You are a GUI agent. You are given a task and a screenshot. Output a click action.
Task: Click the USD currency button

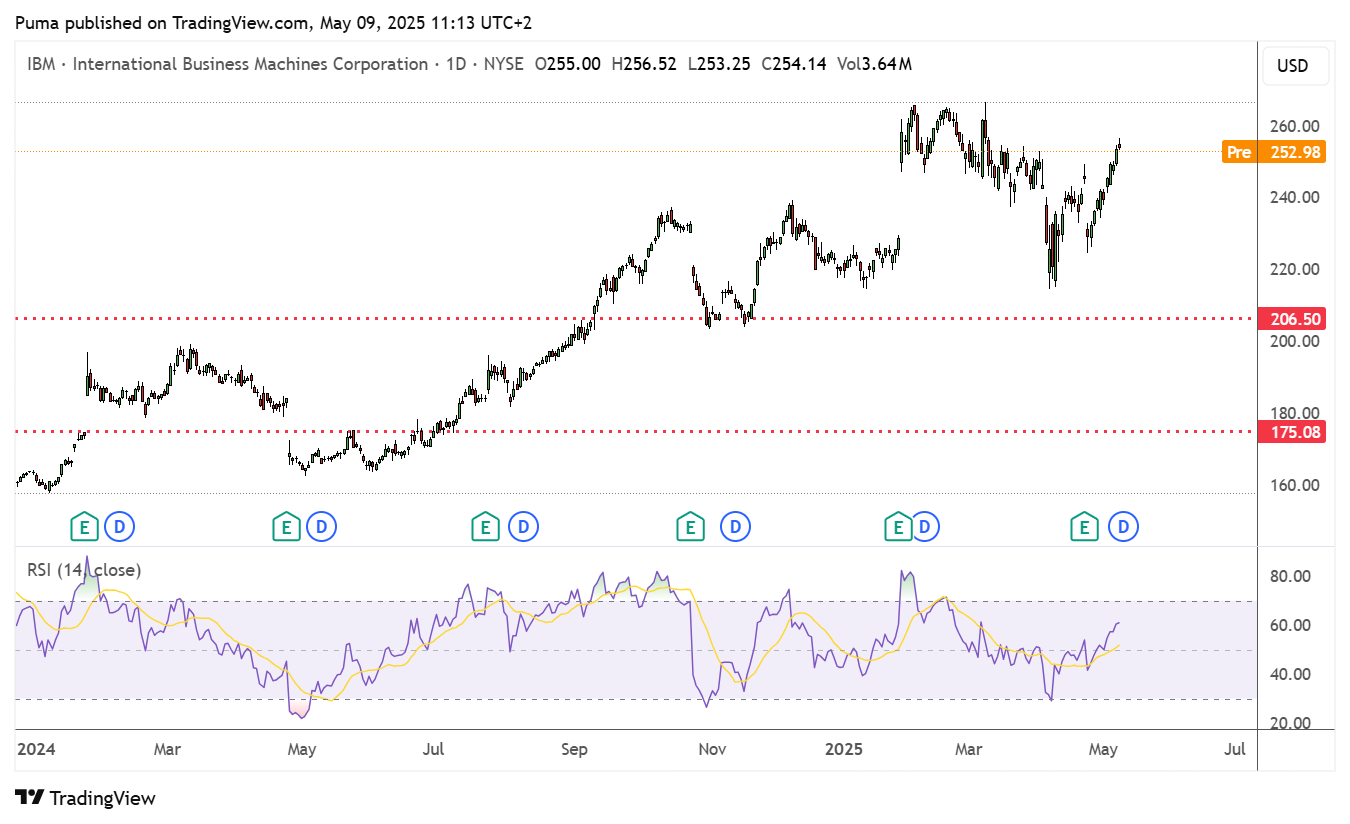(x=1296, y=66)
